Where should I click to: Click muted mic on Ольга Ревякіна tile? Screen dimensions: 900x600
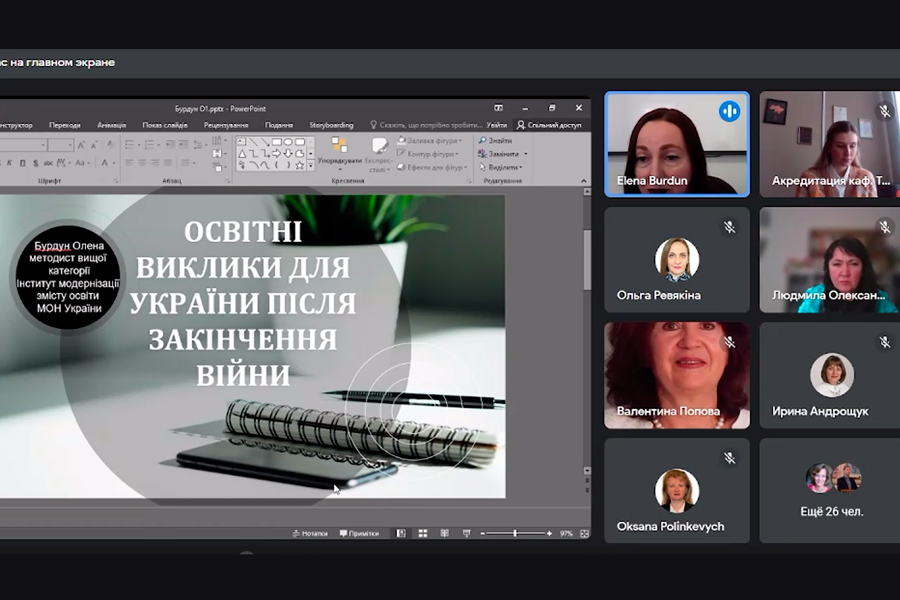(730, 227)
